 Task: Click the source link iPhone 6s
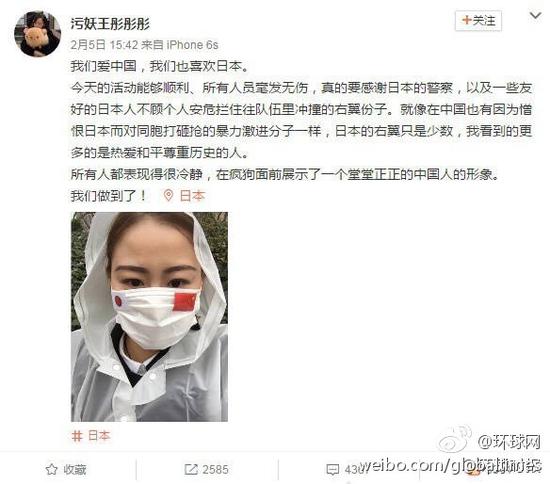(x=192, y=45)
